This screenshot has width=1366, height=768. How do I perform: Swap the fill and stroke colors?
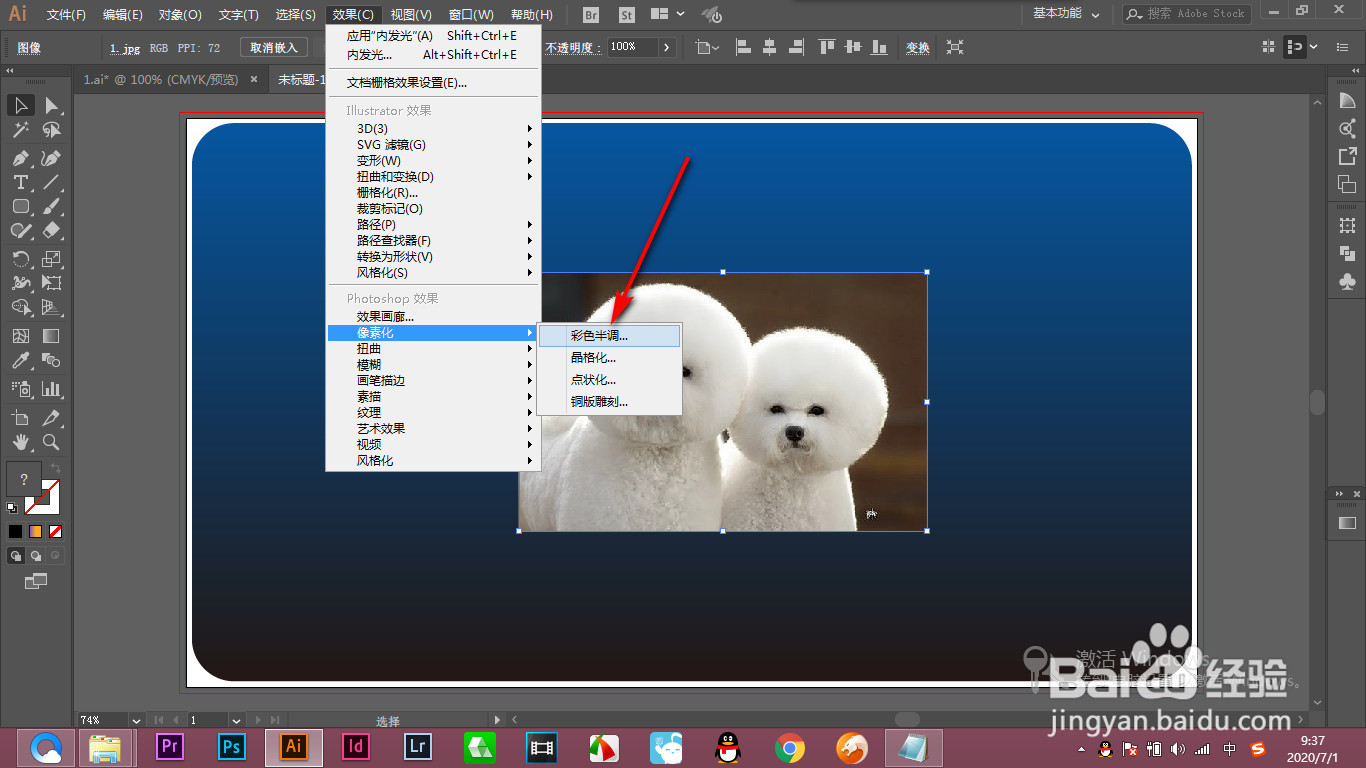pyautogui.click(x=58, y=470)
